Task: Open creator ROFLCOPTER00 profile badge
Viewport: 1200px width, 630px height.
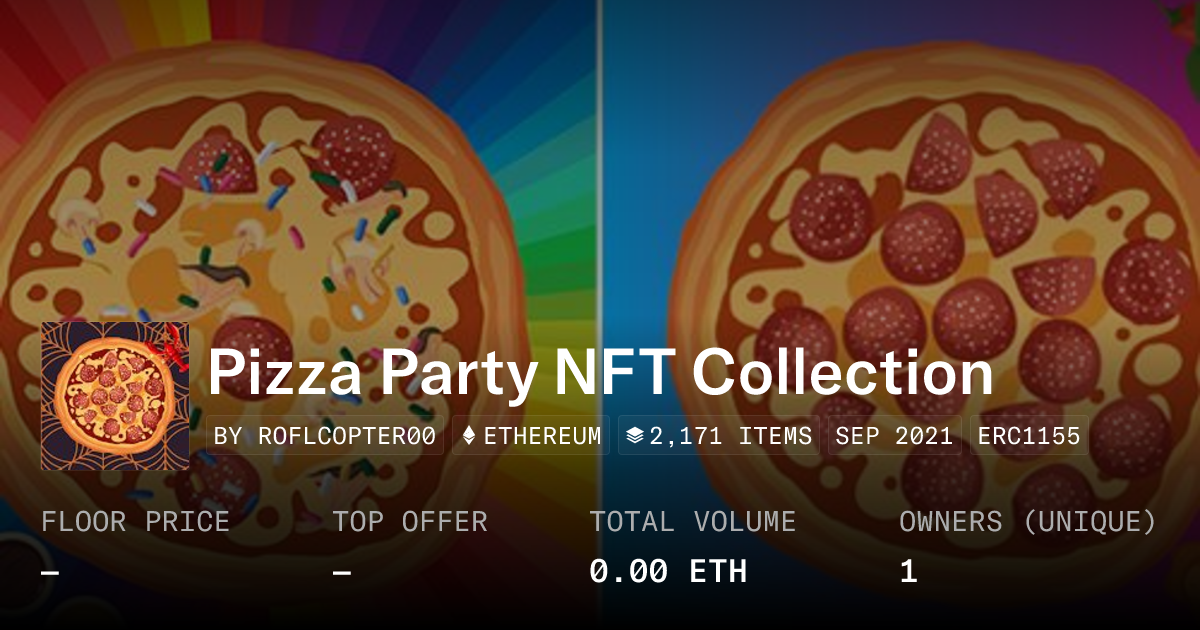Action: pos(325,436)
